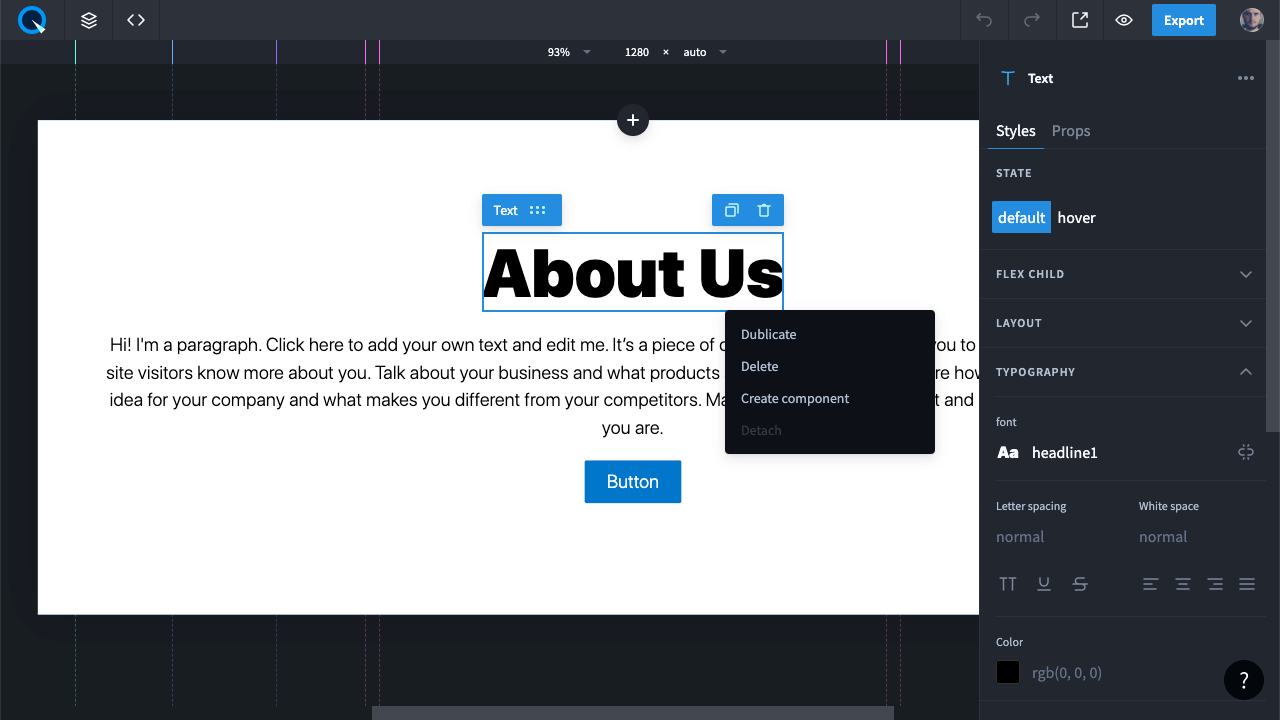Toggle strikethrough text formatting
The height and width of the screenshot is (720, 1280).
(x=1080, y=584)
